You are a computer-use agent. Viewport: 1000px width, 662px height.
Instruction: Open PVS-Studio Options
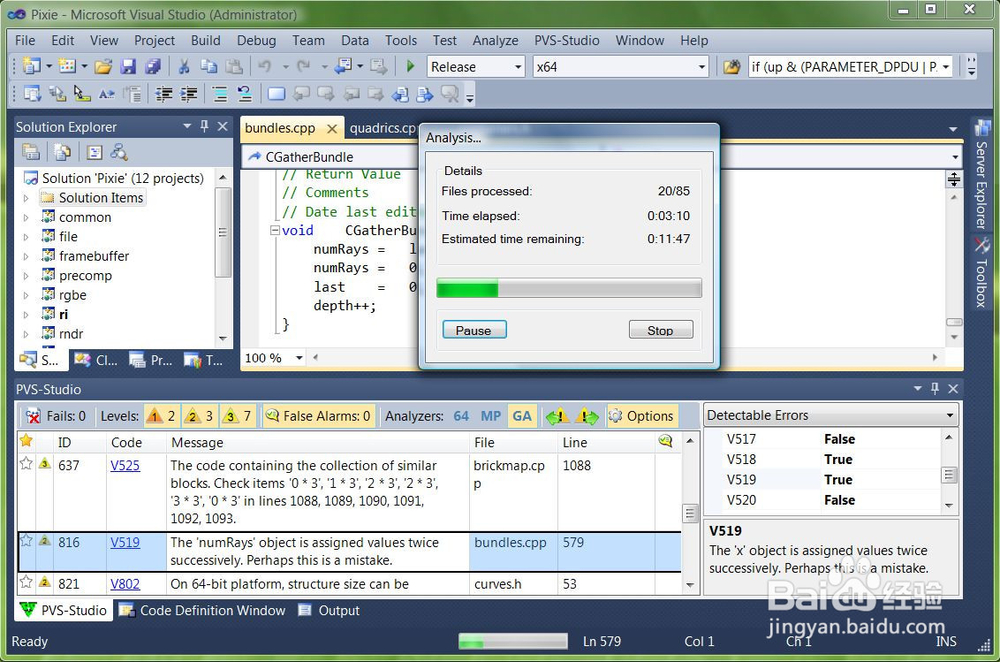pos(642,416)
